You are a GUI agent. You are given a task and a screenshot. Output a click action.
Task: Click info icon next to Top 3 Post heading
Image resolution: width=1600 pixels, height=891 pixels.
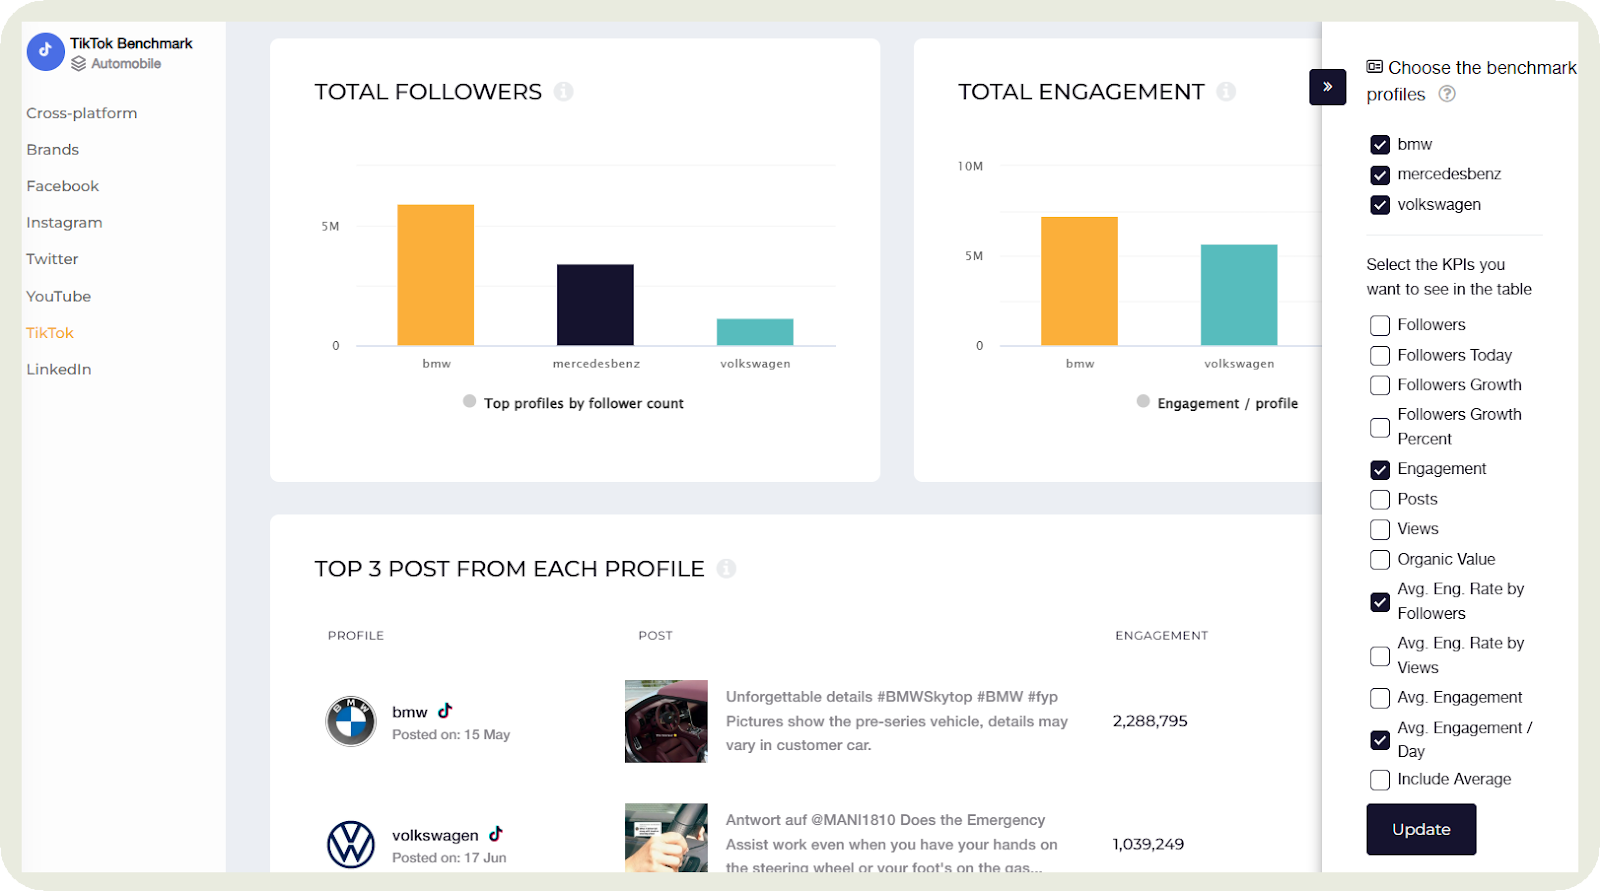pyautogui.click(x=727, y=569)
